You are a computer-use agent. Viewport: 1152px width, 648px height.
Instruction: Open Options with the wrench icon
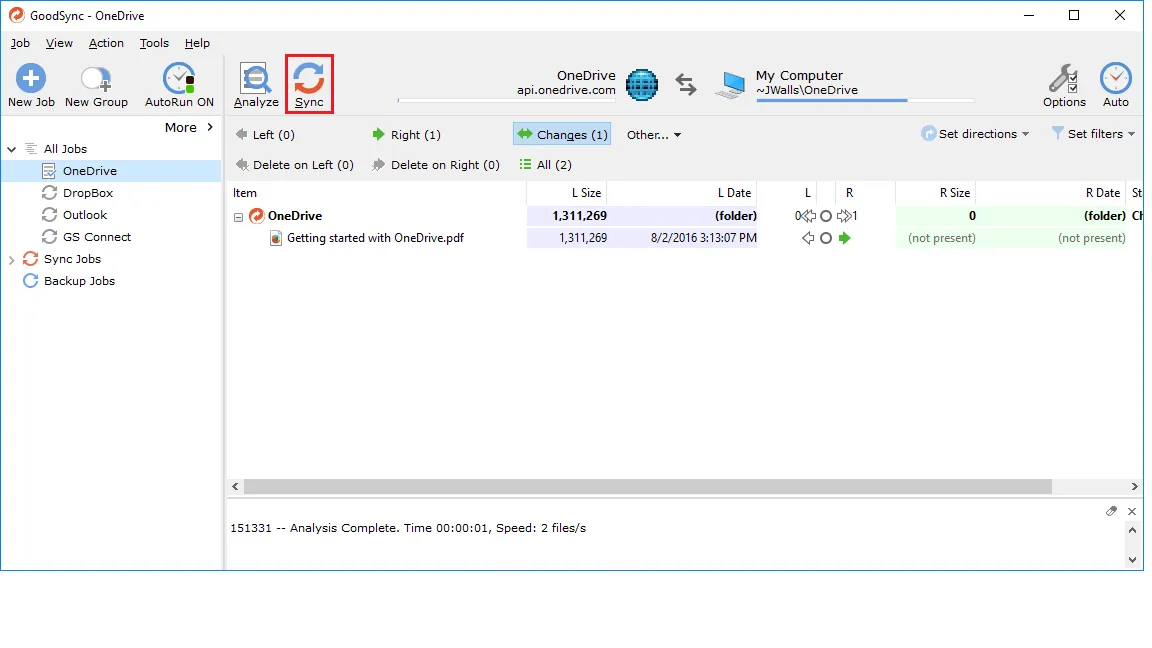[1064, 84]
